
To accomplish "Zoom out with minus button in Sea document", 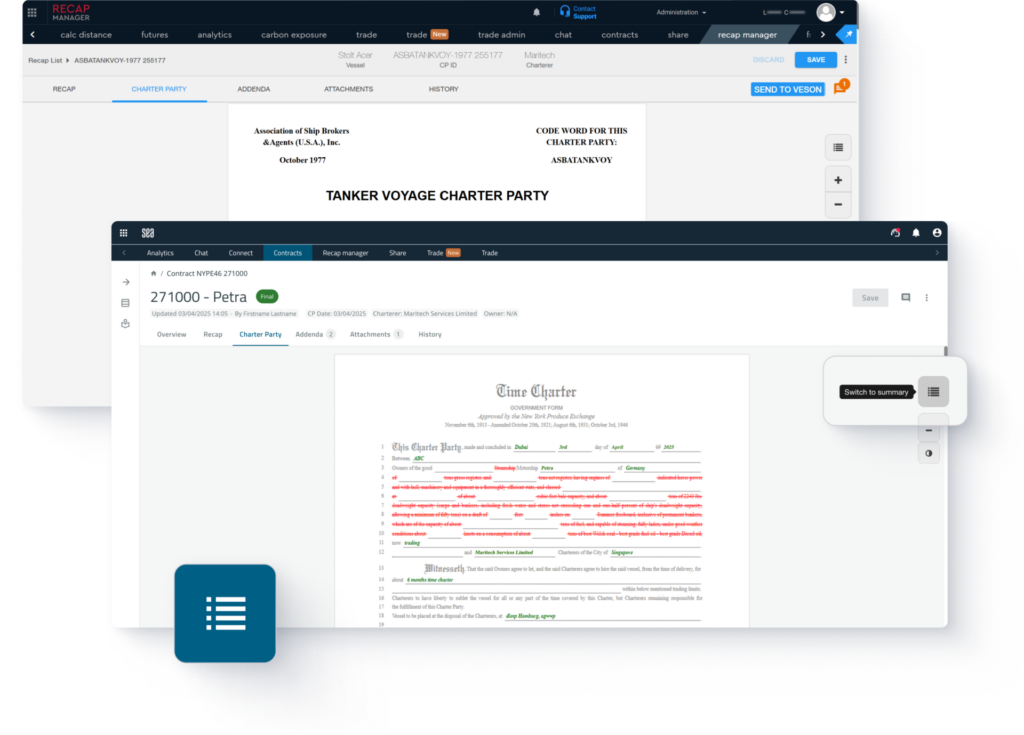I will click(x=929, y=431).
